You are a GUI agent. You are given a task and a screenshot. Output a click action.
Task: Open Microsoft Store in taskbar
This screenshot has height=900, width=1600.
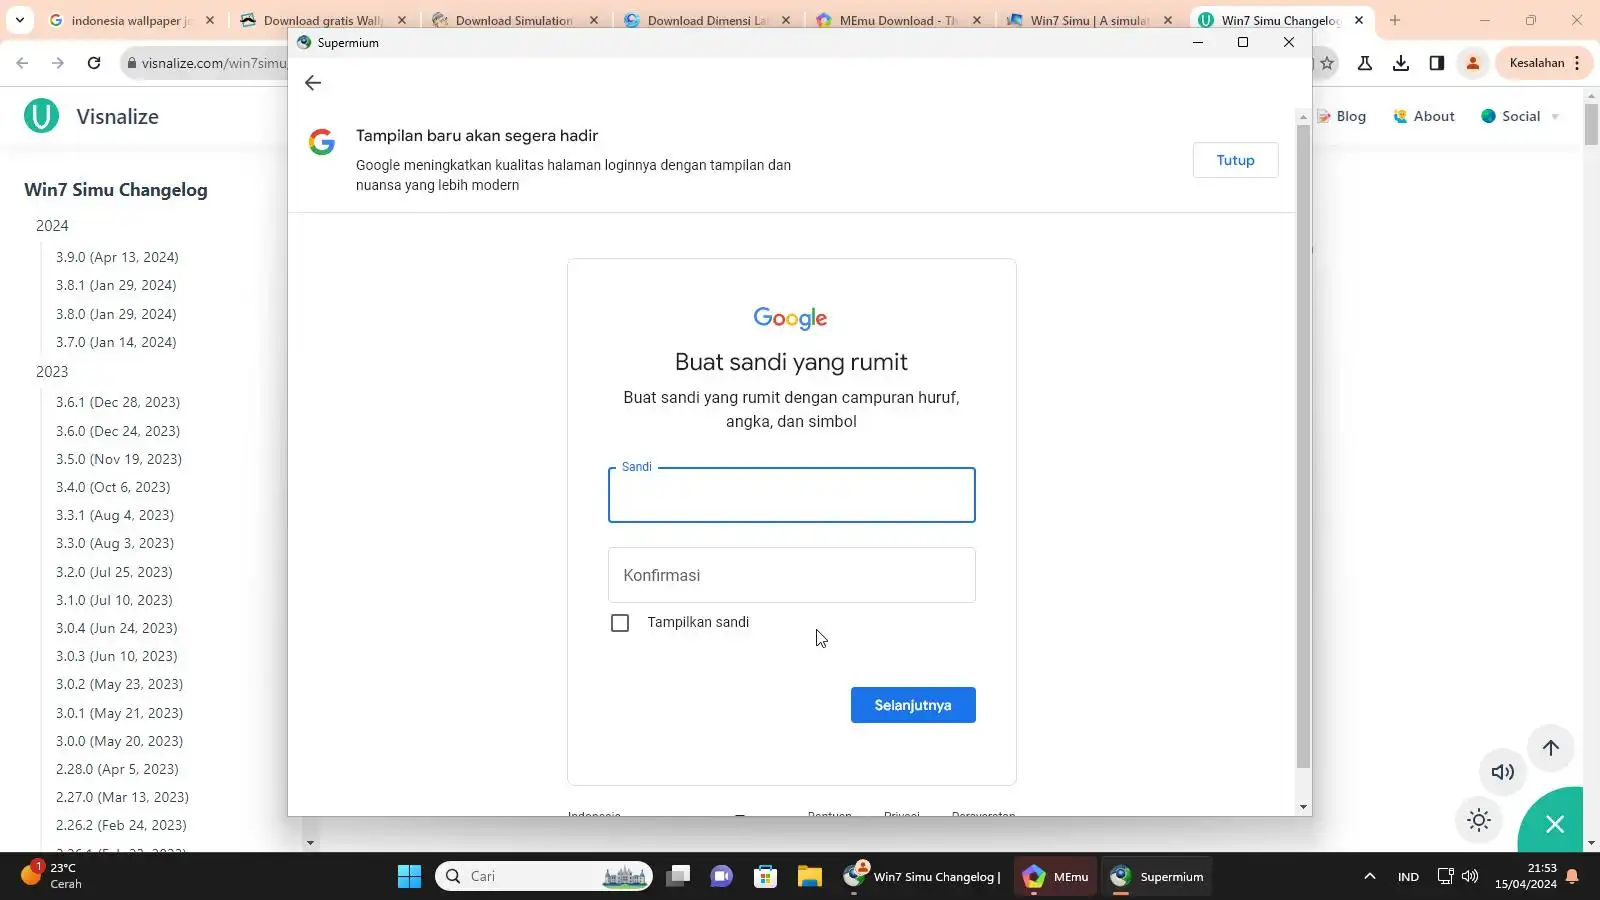tap(765, 877)
